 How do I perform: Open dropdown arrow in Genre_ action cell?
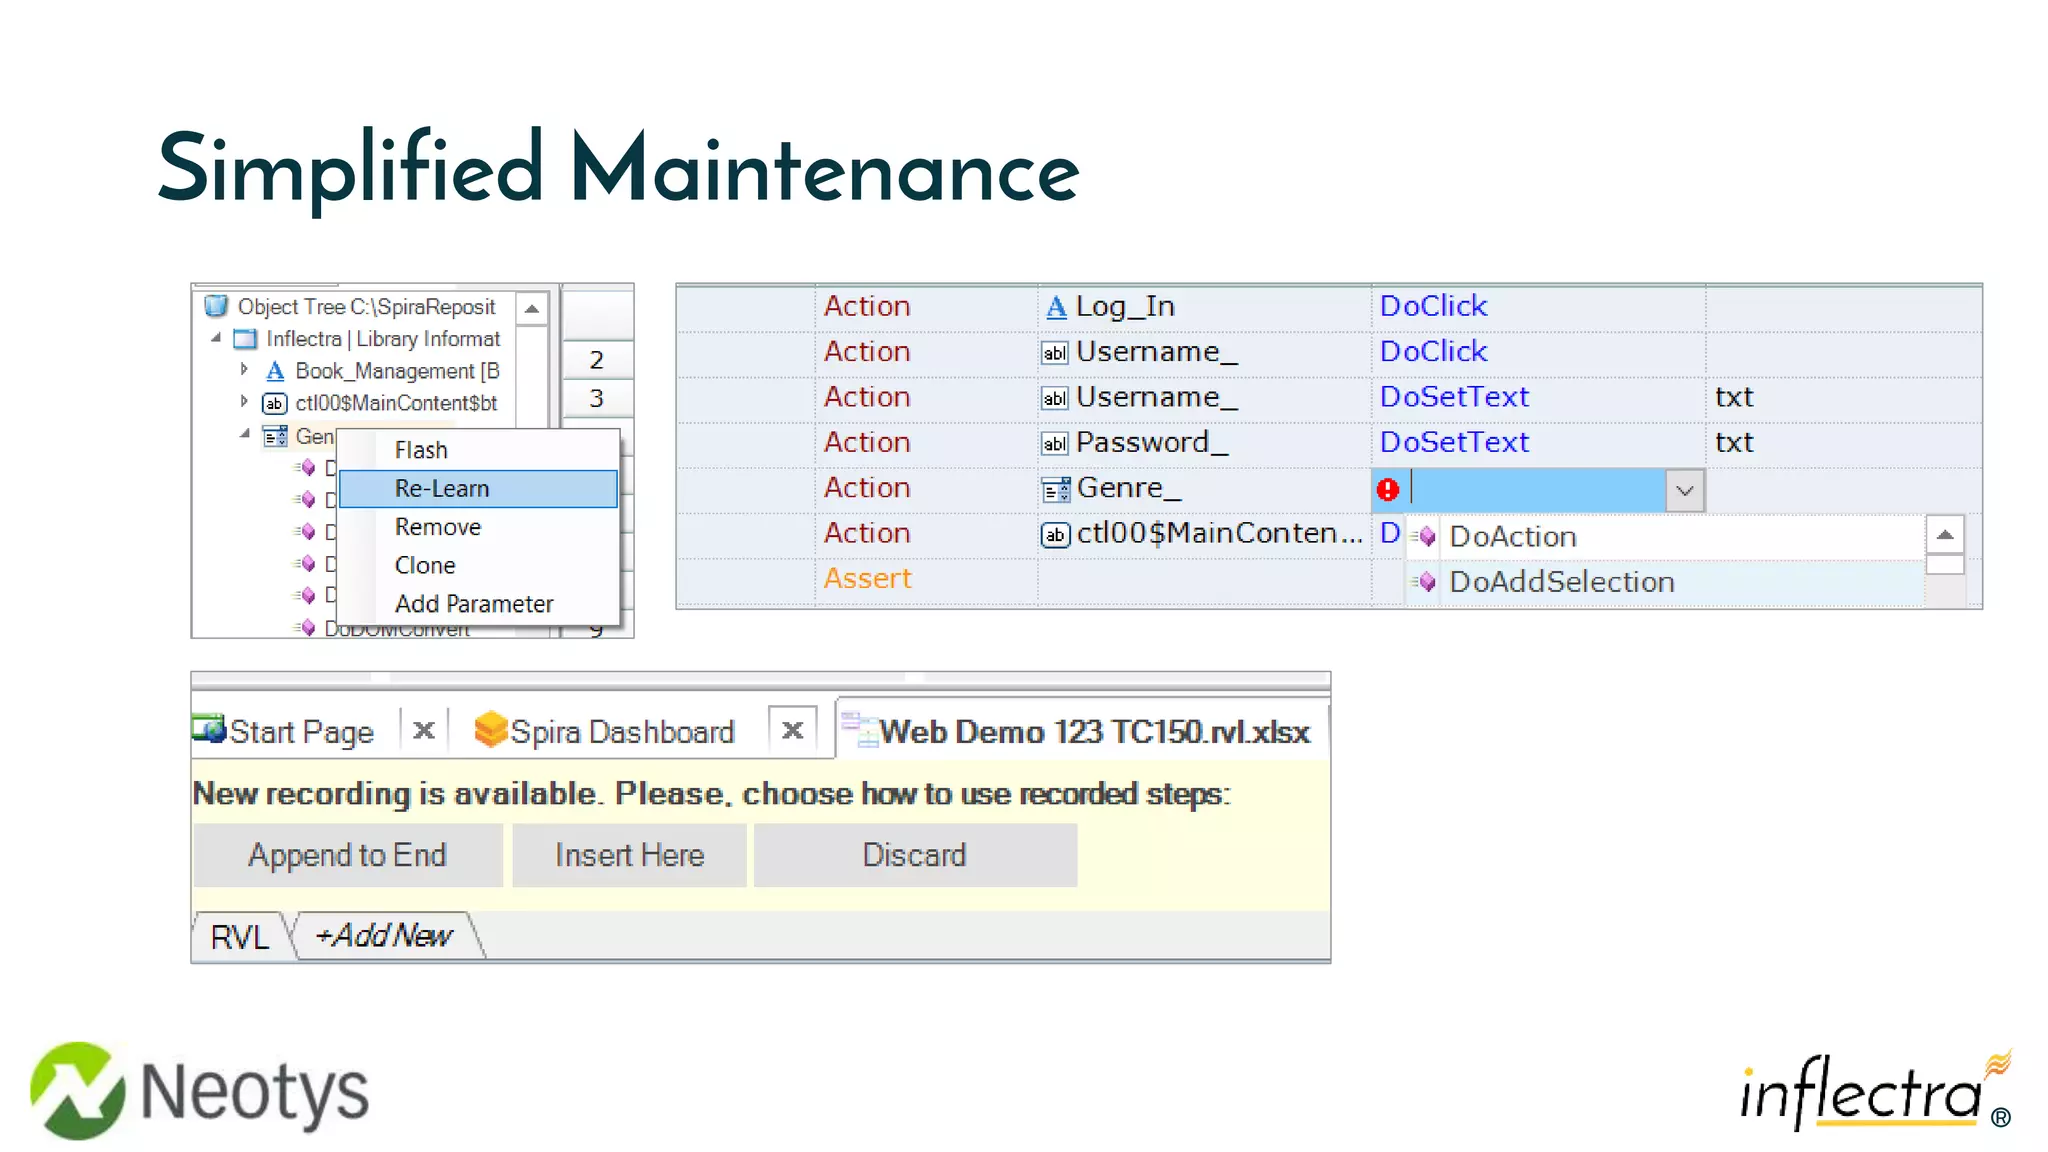pos(1685,491)
